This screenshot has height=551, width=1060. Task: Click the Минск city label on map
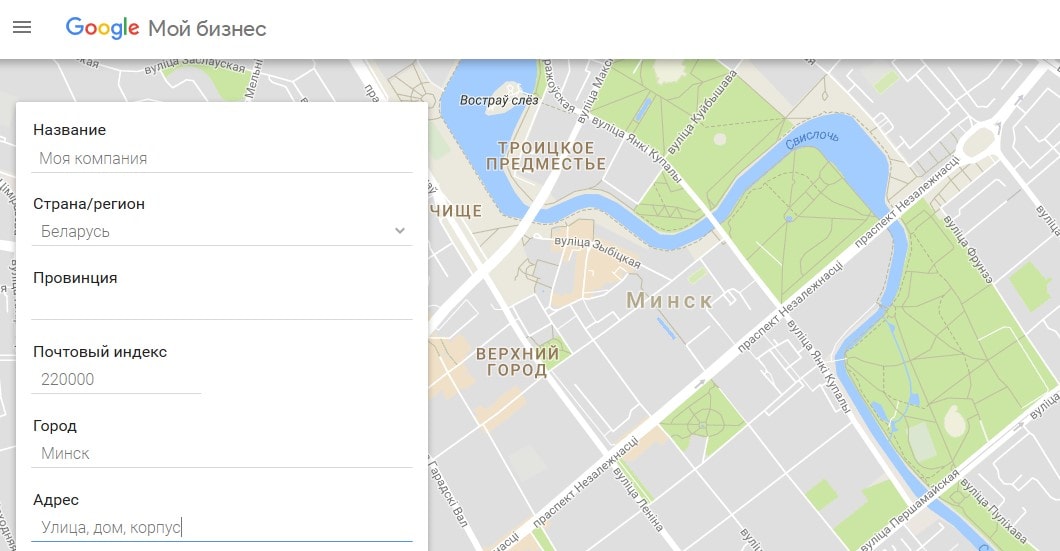click(x=669, y=301)
